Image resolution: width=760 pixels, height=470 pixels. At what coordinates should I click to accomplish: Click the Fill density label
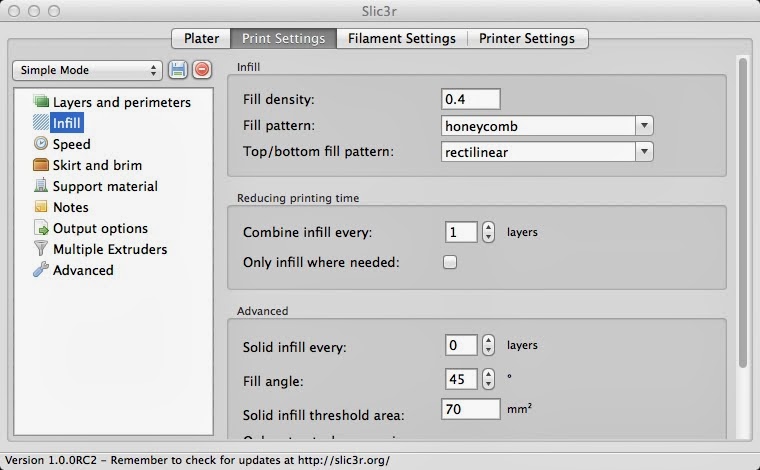point(279,99)
